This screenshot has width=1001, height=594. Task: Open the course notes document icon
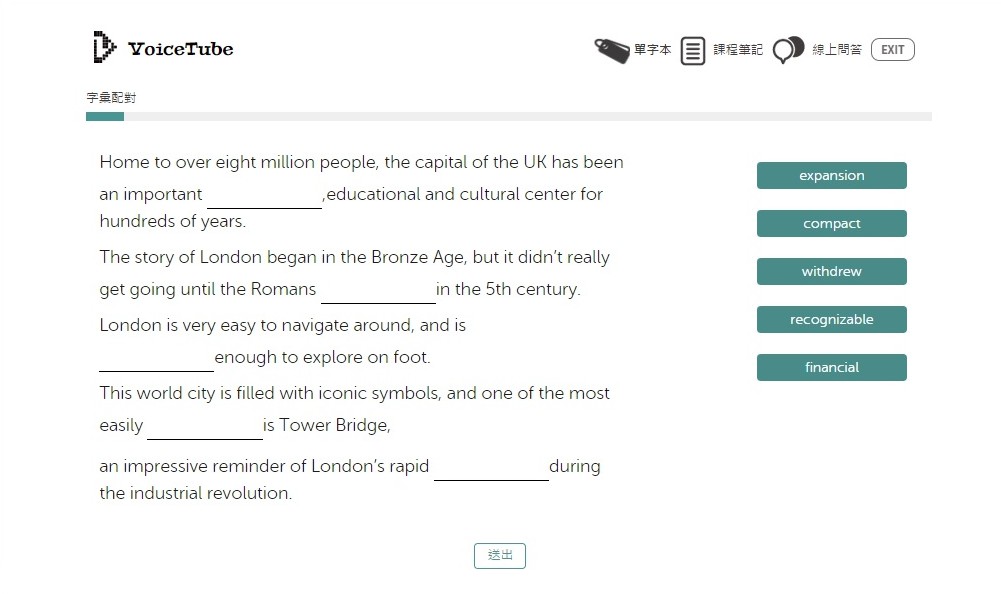tap(692, 50)
